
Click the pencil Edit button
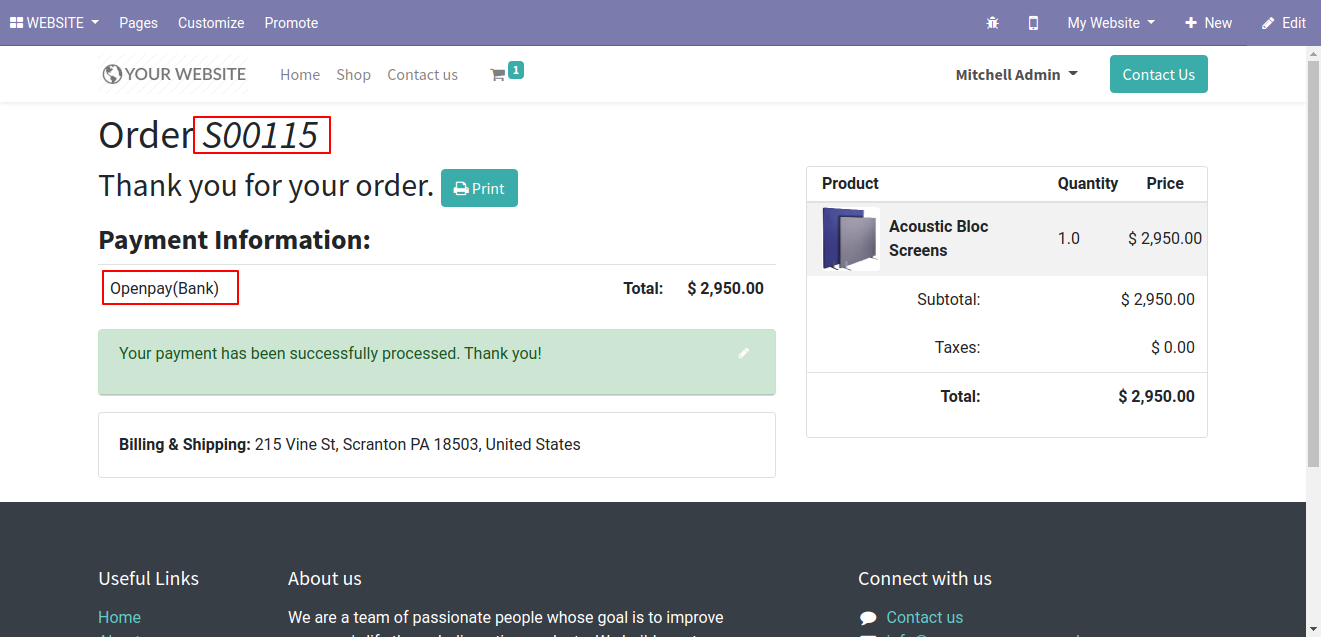pos(1283,23)
